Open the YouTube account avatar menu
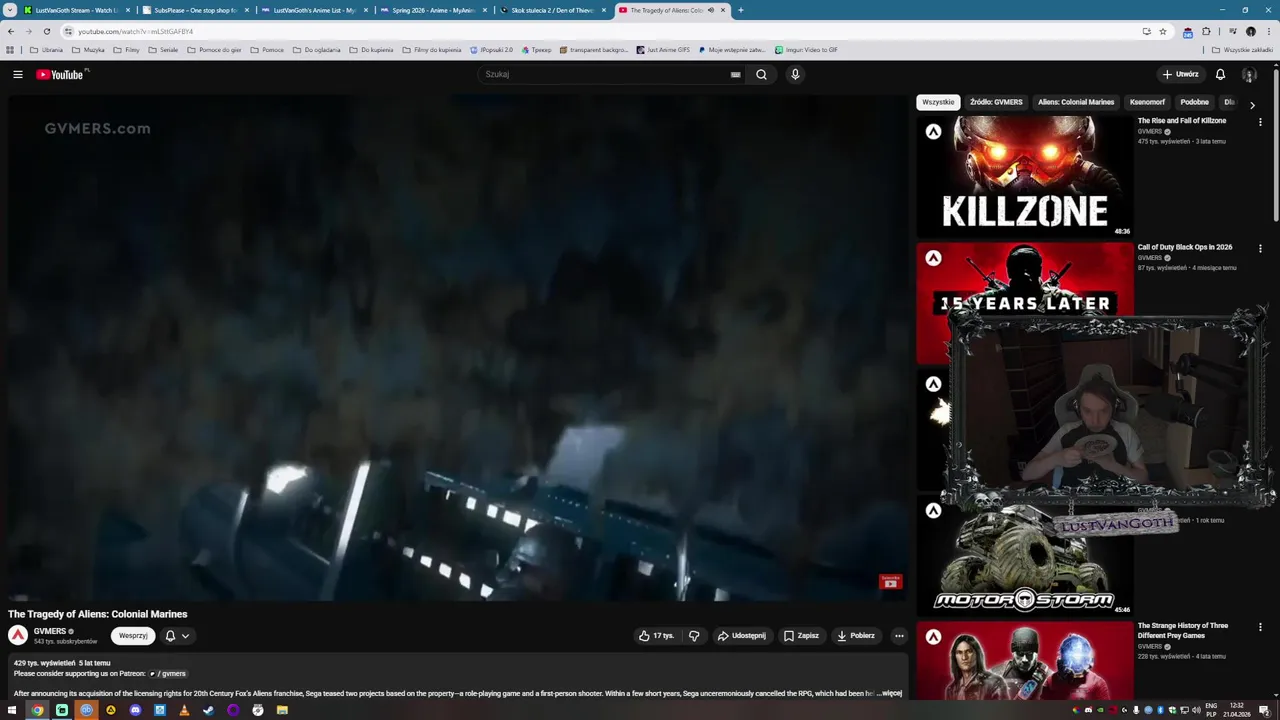This screenshot has width=1280, height=720. click(1249, 74)
